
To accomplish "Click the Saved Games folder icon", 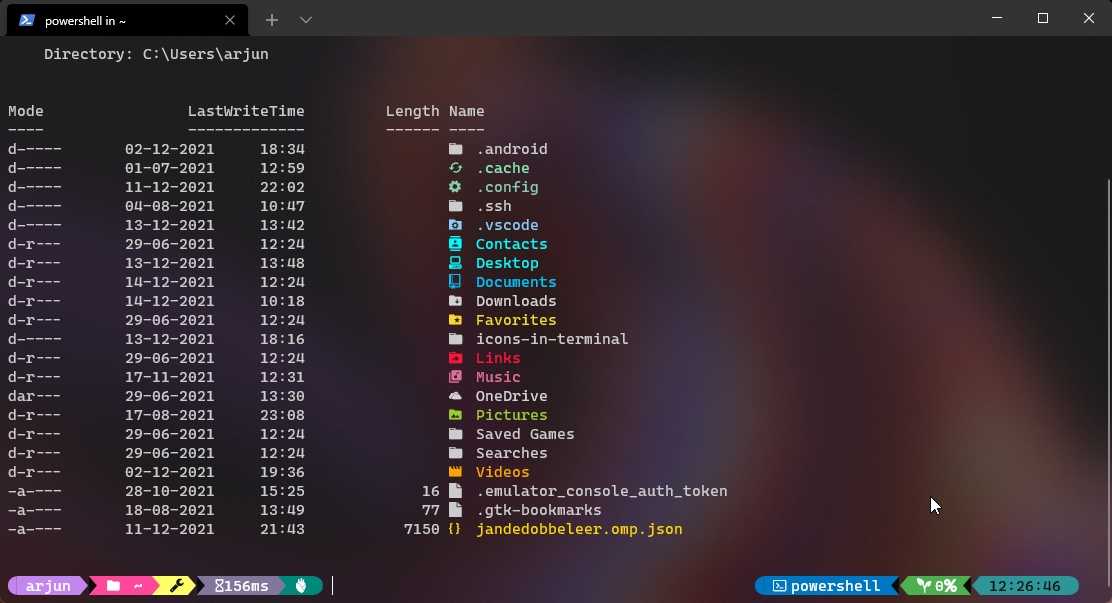I will point(455,434).
